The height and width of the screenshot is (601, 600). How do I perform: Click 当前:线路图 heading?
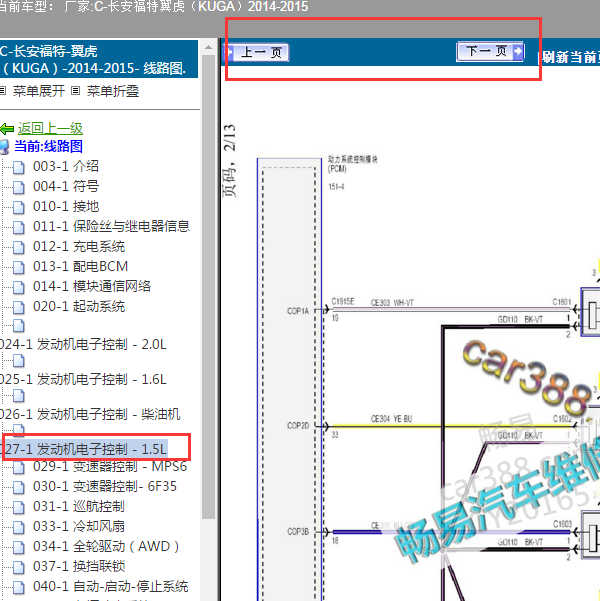click(x=49, y=146)
